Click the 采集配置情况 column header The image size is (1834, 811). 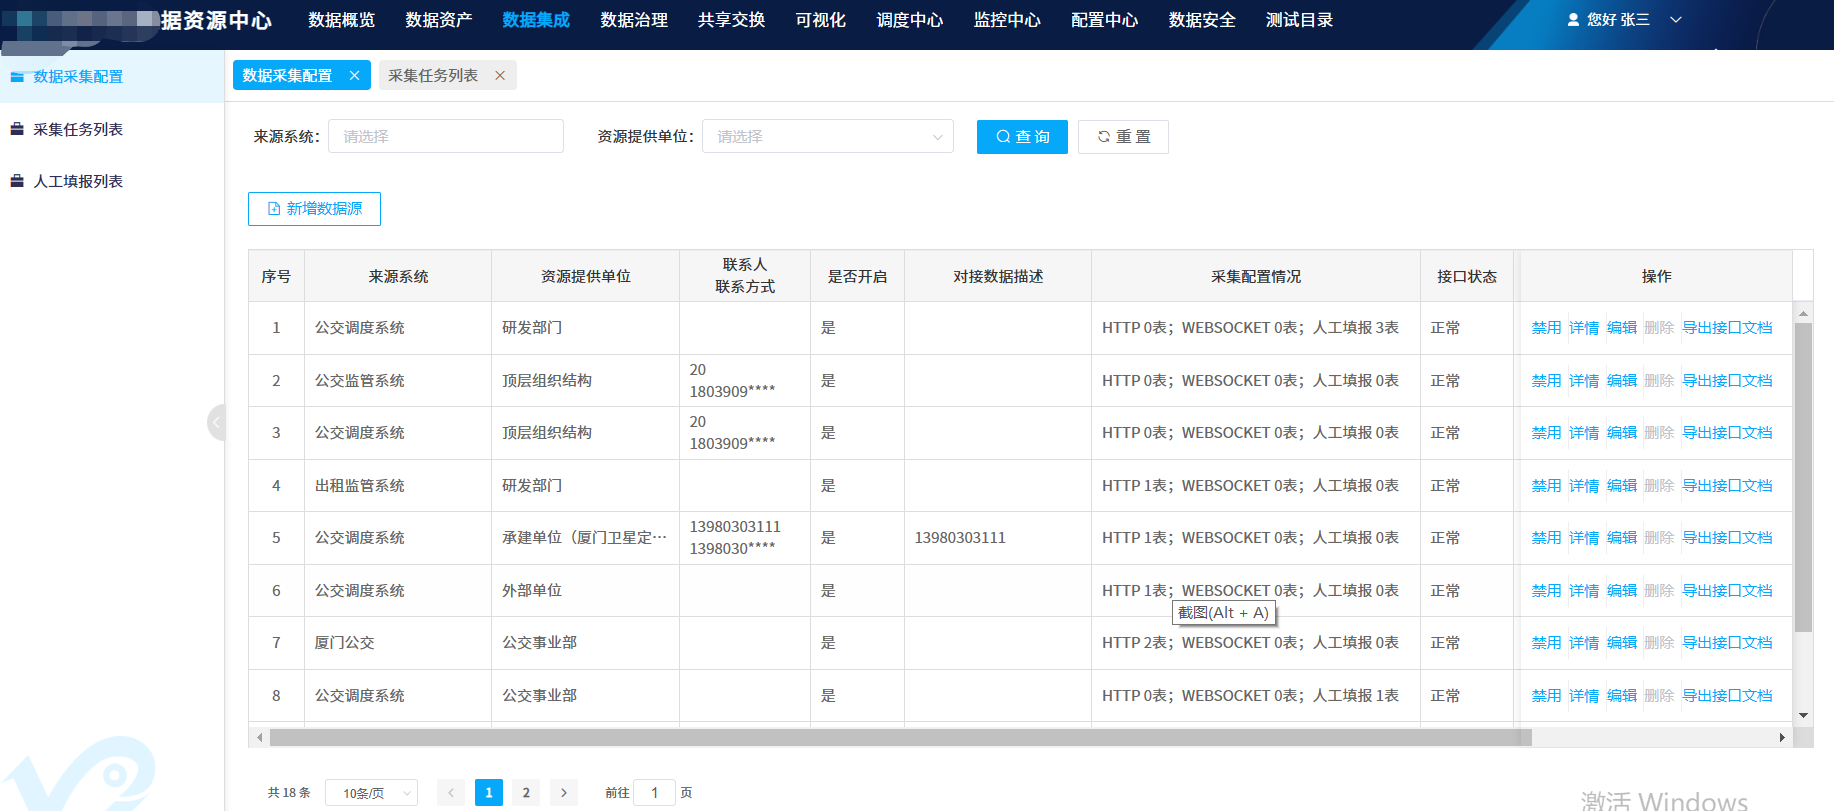click(1256, 276)
